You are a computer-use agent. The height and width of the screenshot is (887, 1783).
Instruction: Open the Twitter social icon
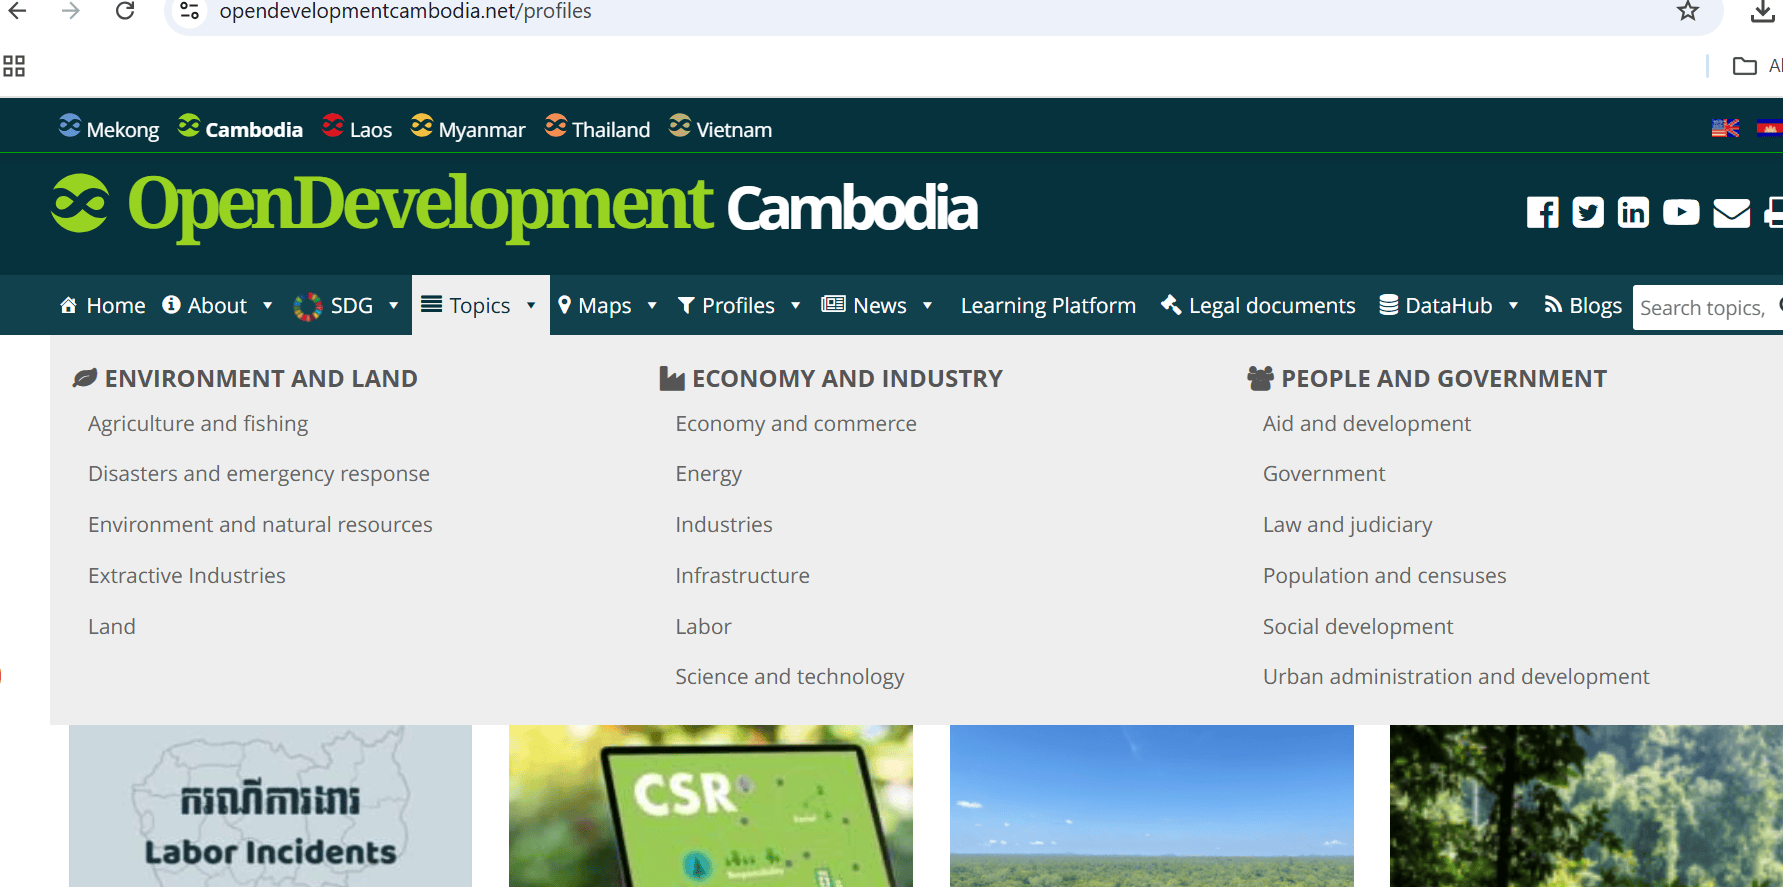tap(1587, 213)
